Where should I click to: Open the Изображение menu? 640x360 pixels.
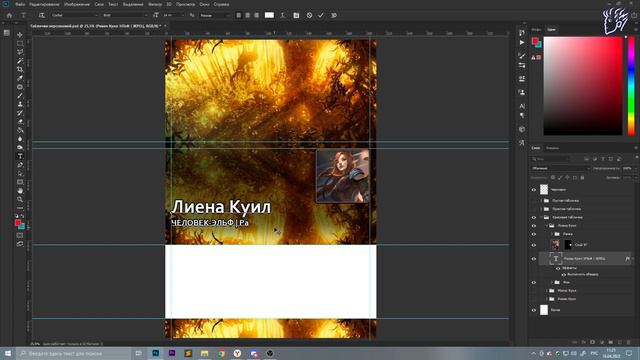click(77, 4)
